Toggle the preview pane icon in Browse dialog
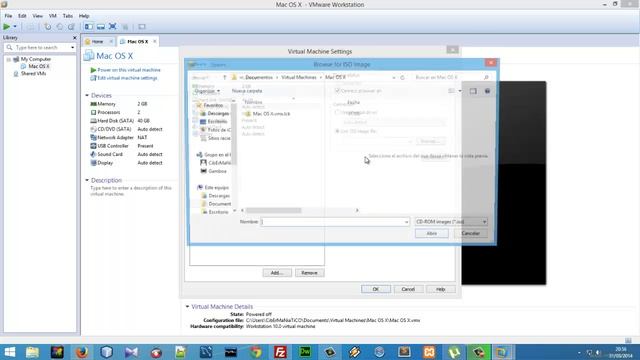Screen dimensions: 640x360 [x=473, y=91]
